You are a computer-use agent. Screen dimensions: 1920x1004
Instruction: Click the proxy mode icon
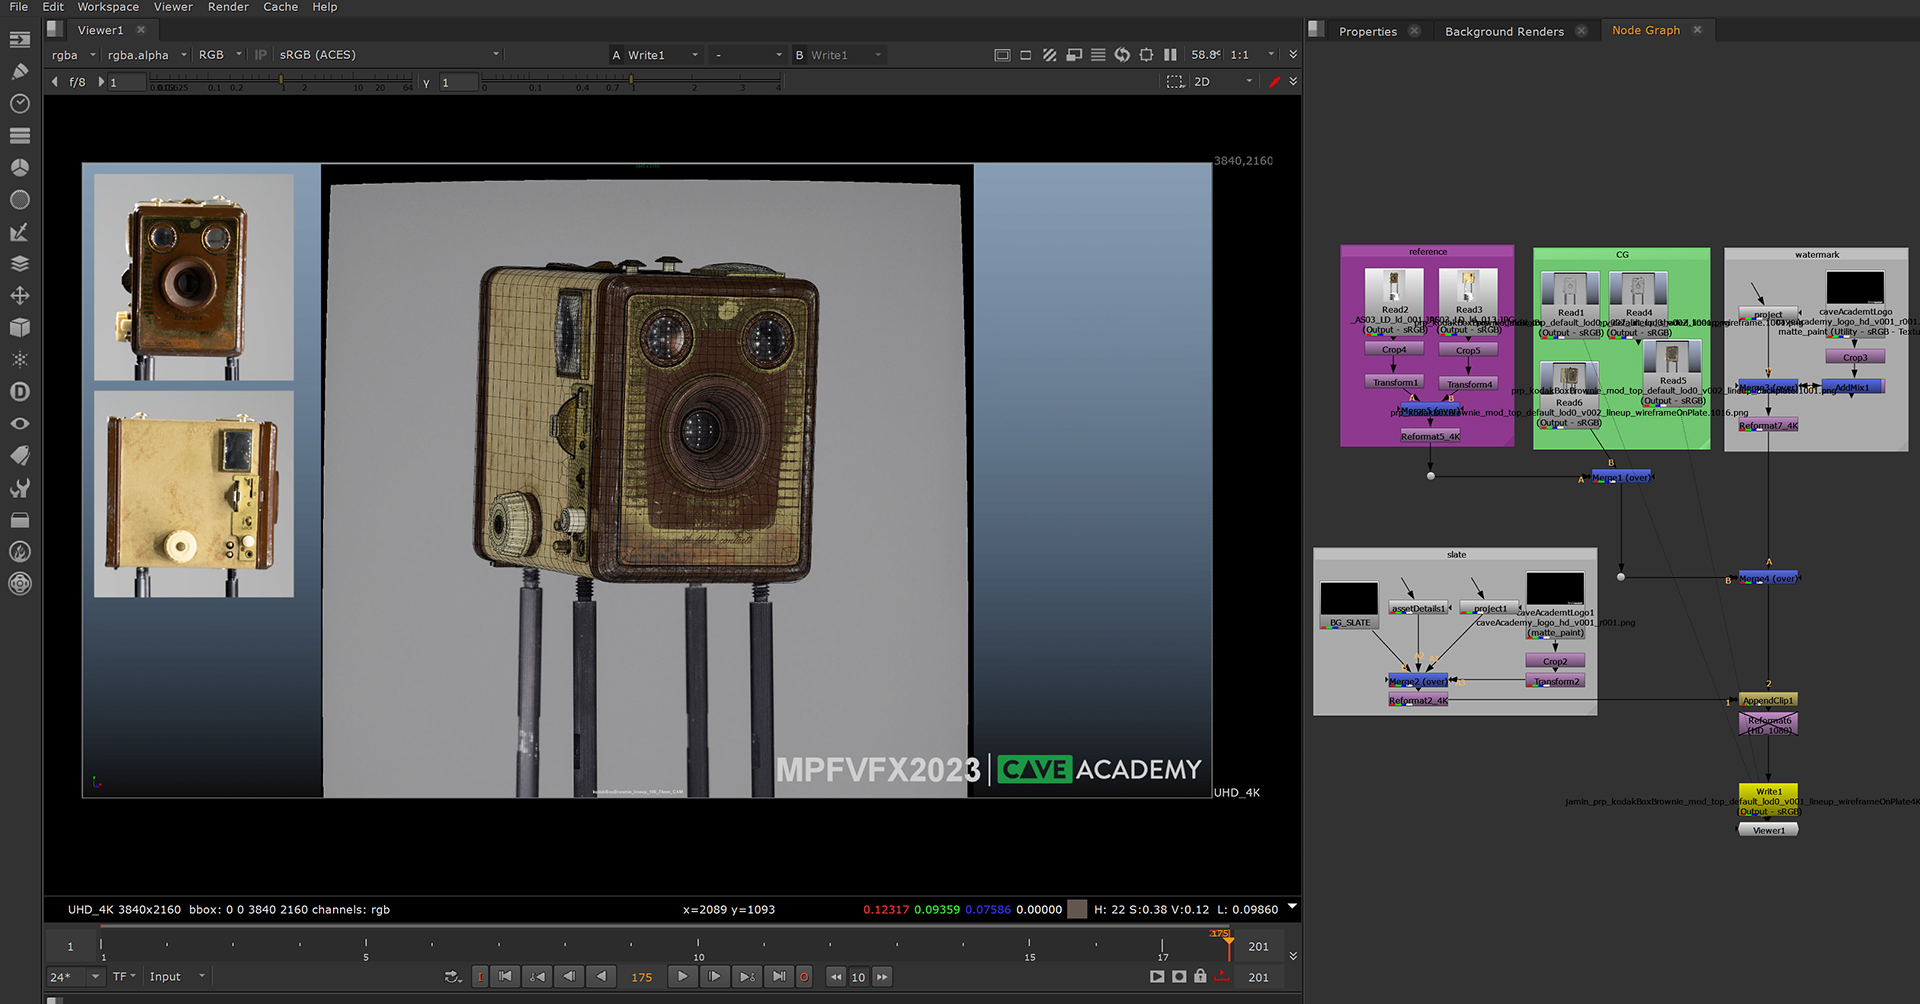click(x=1074, y=55)
